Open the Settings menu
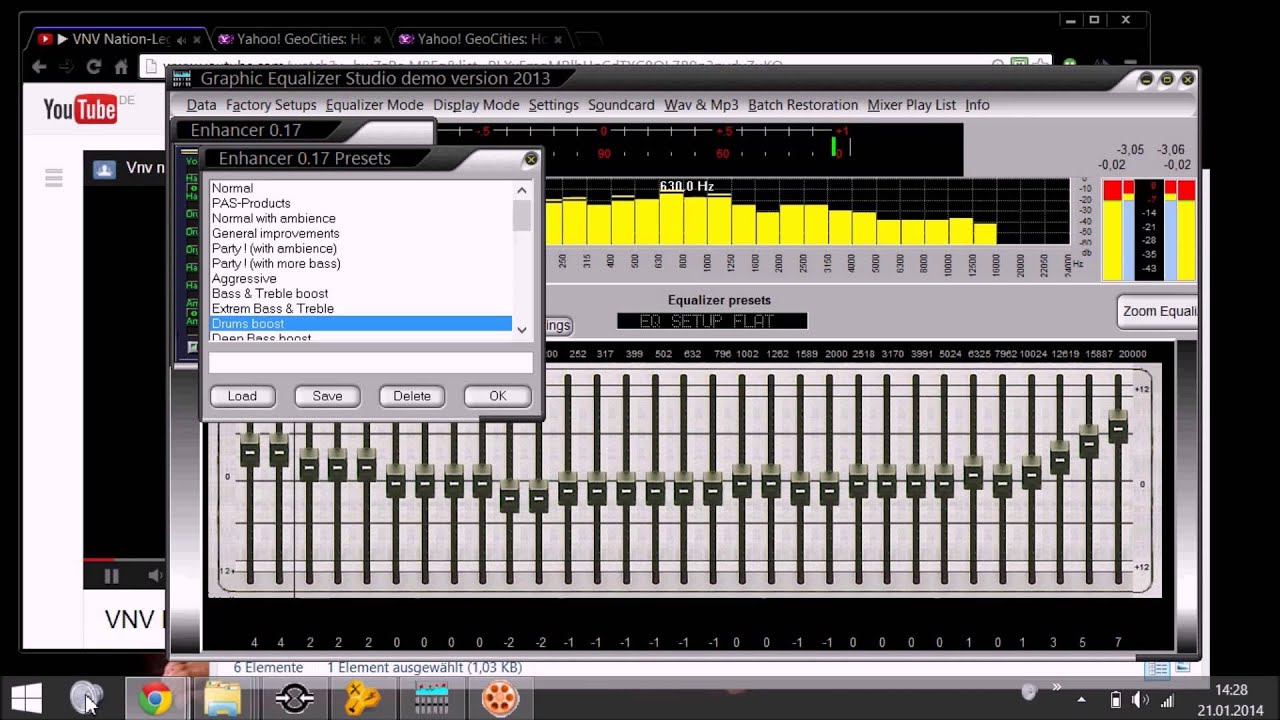 (553, 105)
